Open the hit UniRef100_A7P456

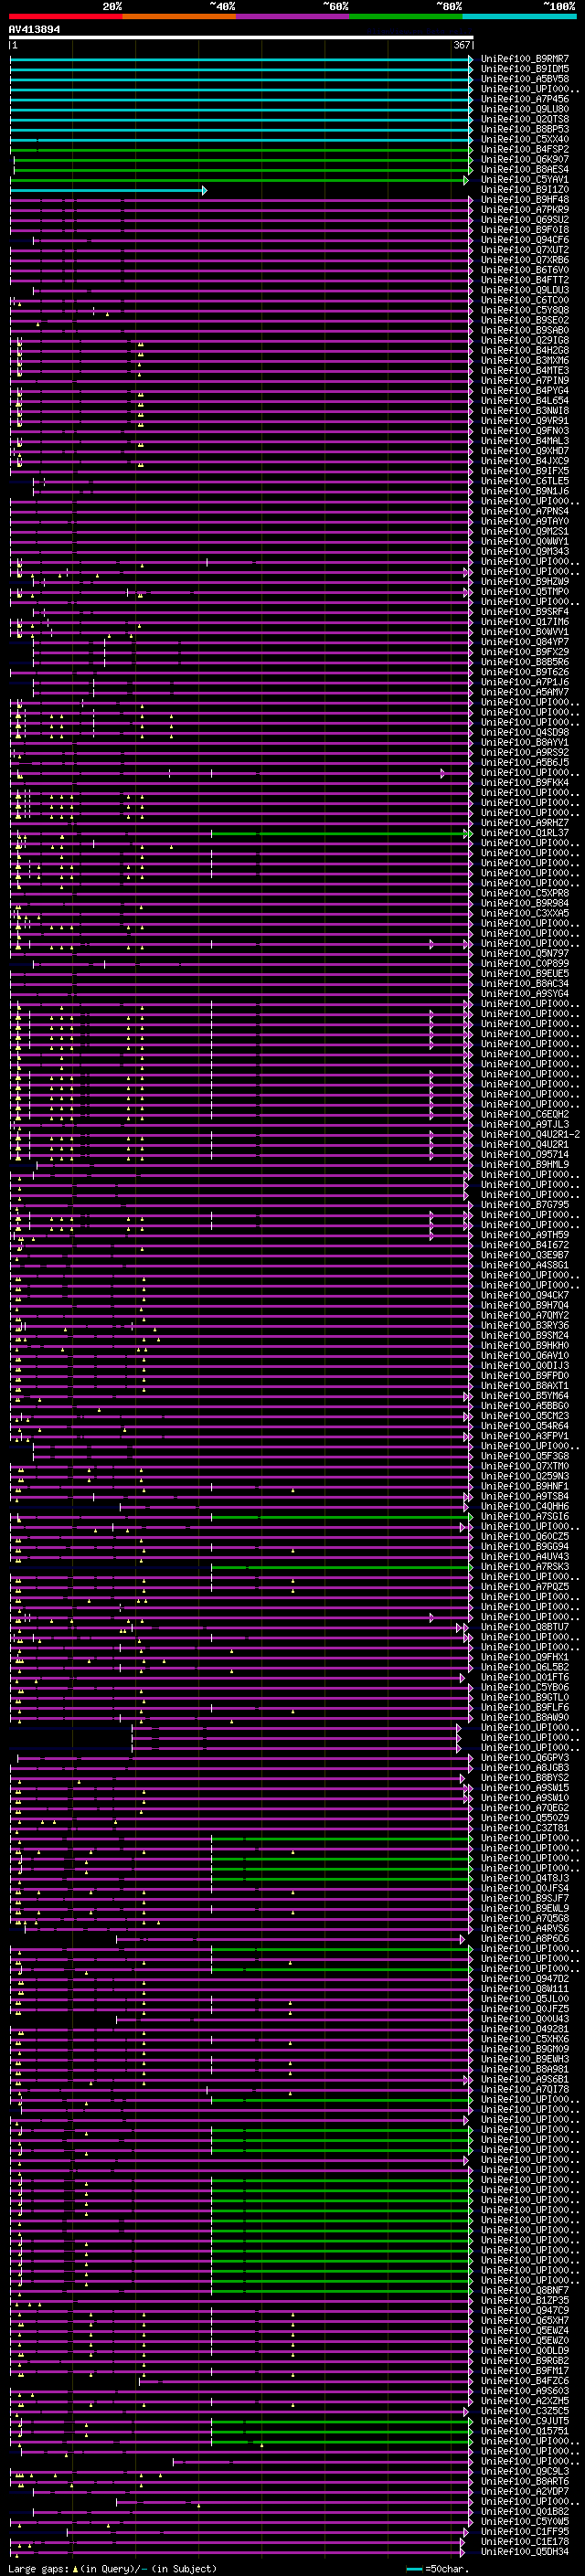[525, 100]
